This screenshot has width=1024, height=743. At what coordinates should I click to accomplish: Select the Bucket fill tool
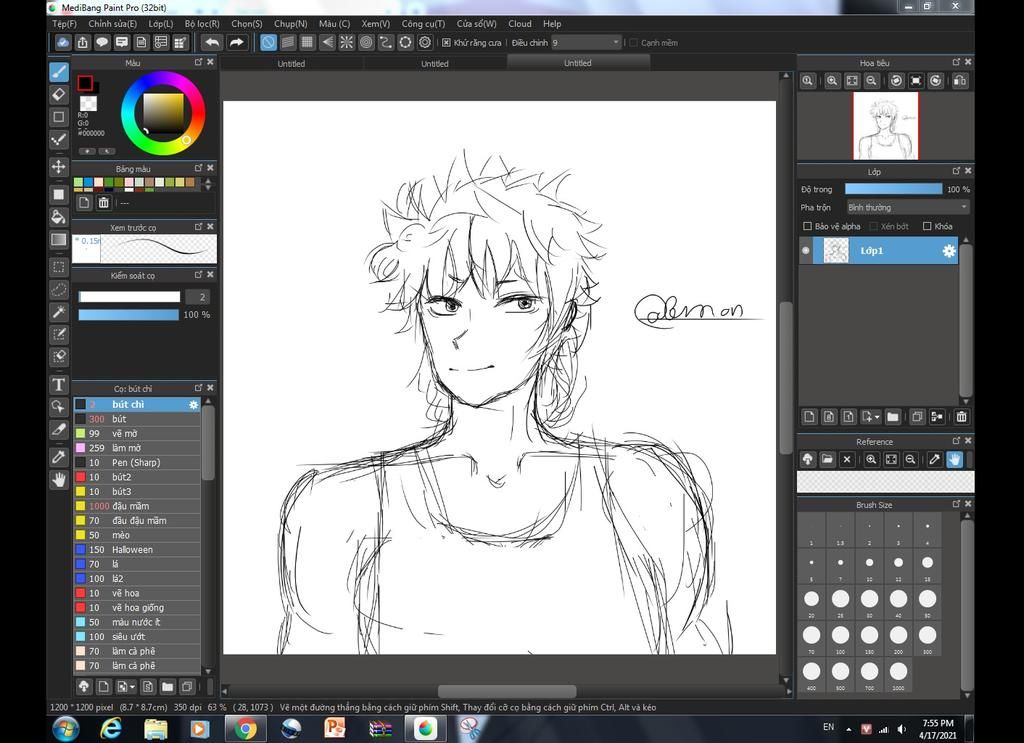click(59, 217)
